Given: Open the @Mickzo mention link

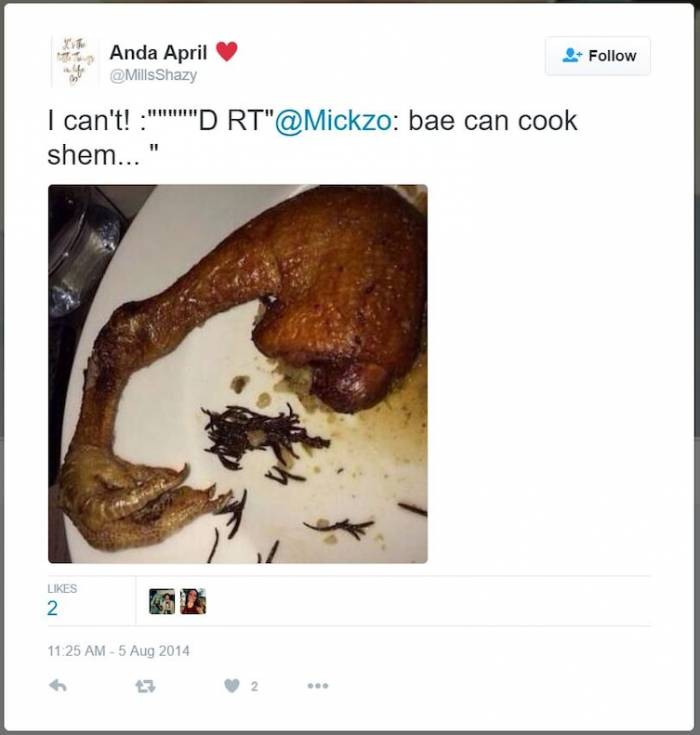Looking at the screenshot, I should 333,121.
